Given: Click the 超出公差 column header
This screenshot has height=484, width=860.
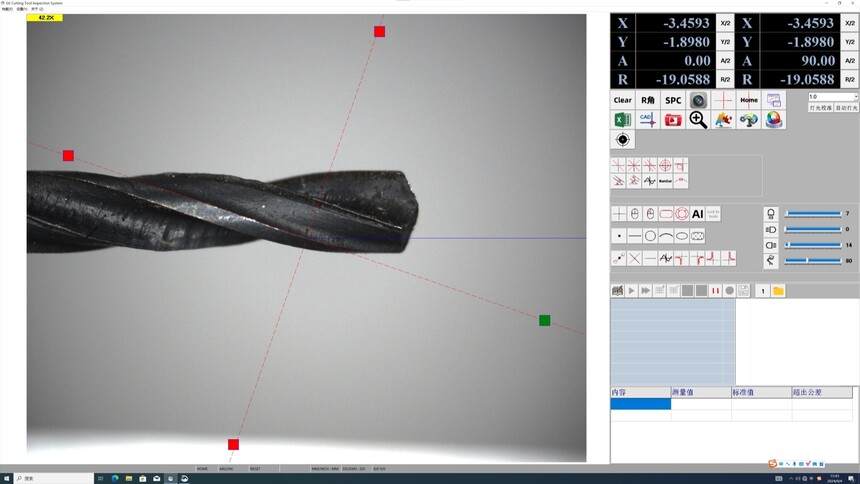Looking at the screenshot, I should coord(822,392).
